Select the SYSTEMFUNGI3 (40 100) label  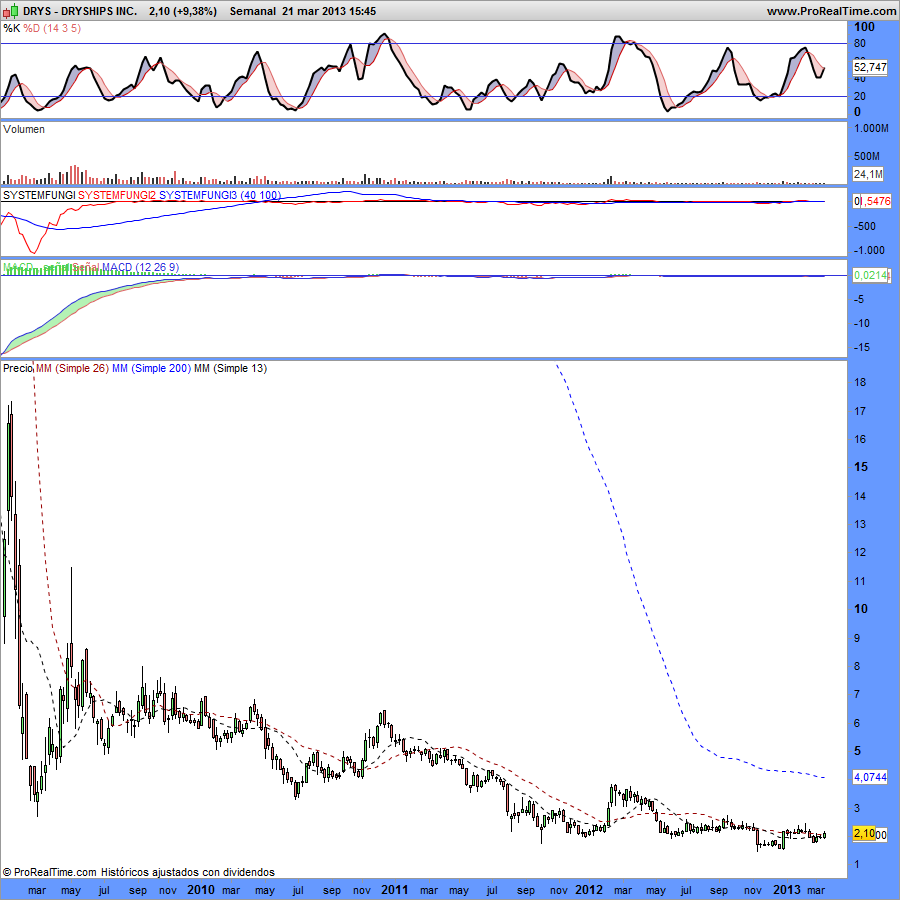[220, 195]
